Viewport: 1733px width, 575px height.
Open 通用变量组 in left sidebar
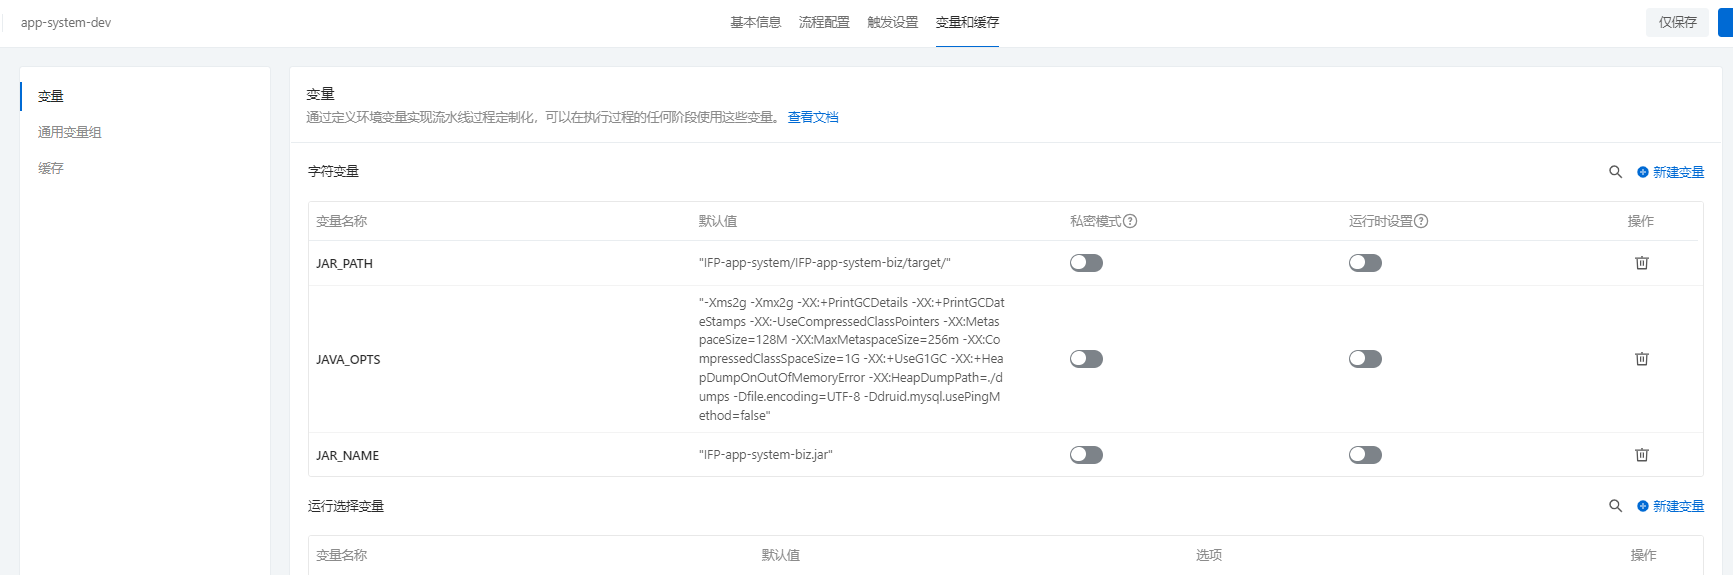(x=70, y=132)
